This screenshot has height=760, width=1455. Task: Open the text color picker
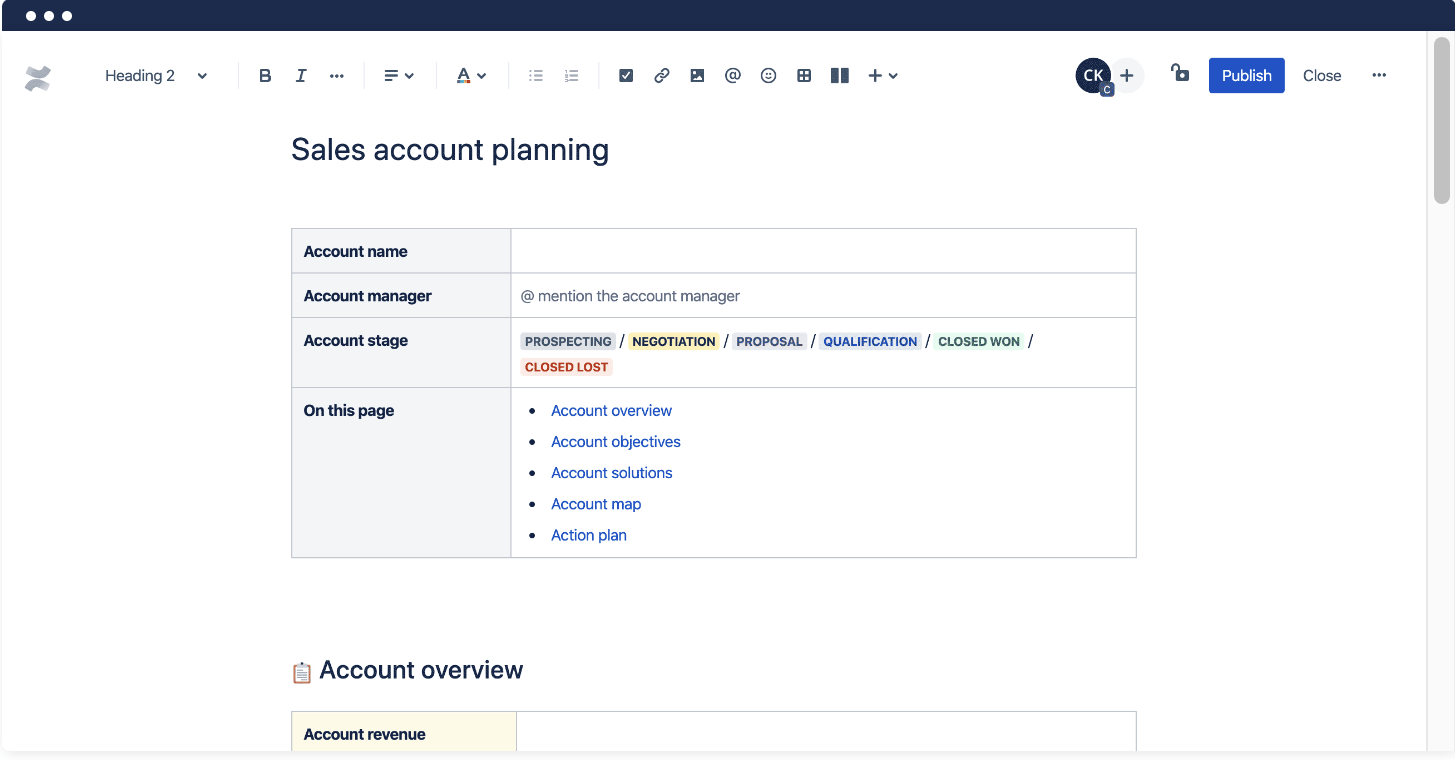tap(471, 75)
